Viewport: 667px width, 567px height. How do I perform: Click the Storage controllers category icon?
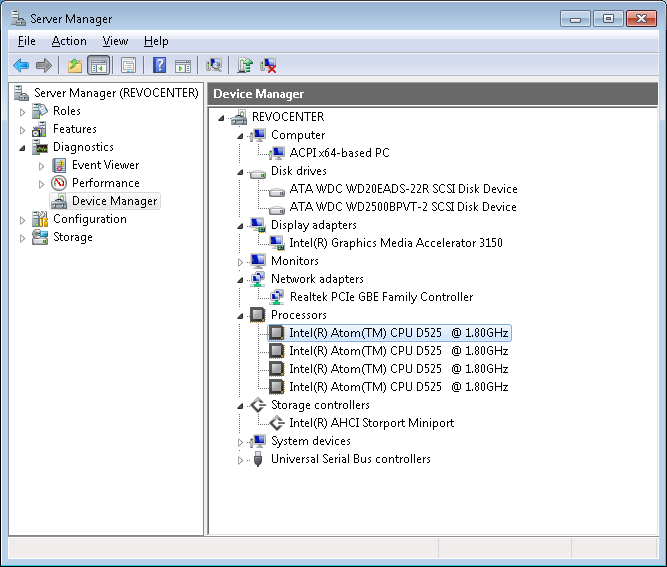tap(258, 405)
